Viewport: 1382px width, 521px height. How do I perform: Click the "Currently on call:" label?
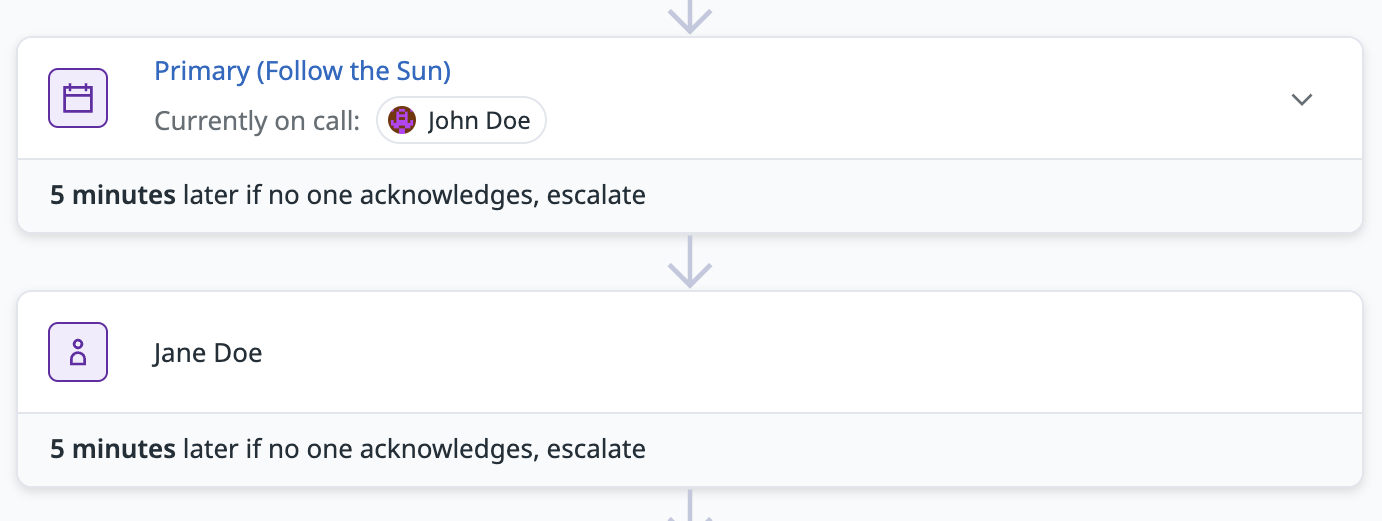257,121
